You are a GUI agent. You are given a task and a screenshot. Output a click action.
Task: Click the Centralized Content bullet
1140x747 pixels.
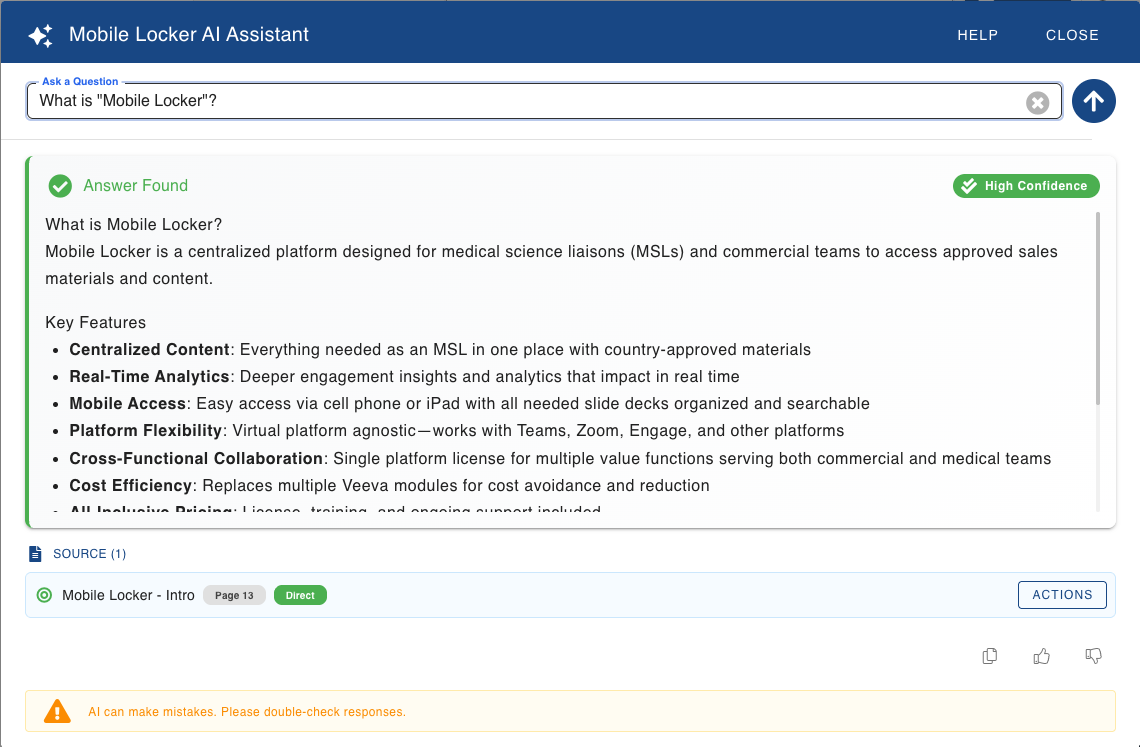pyautogui.click(x=440, y=349)
